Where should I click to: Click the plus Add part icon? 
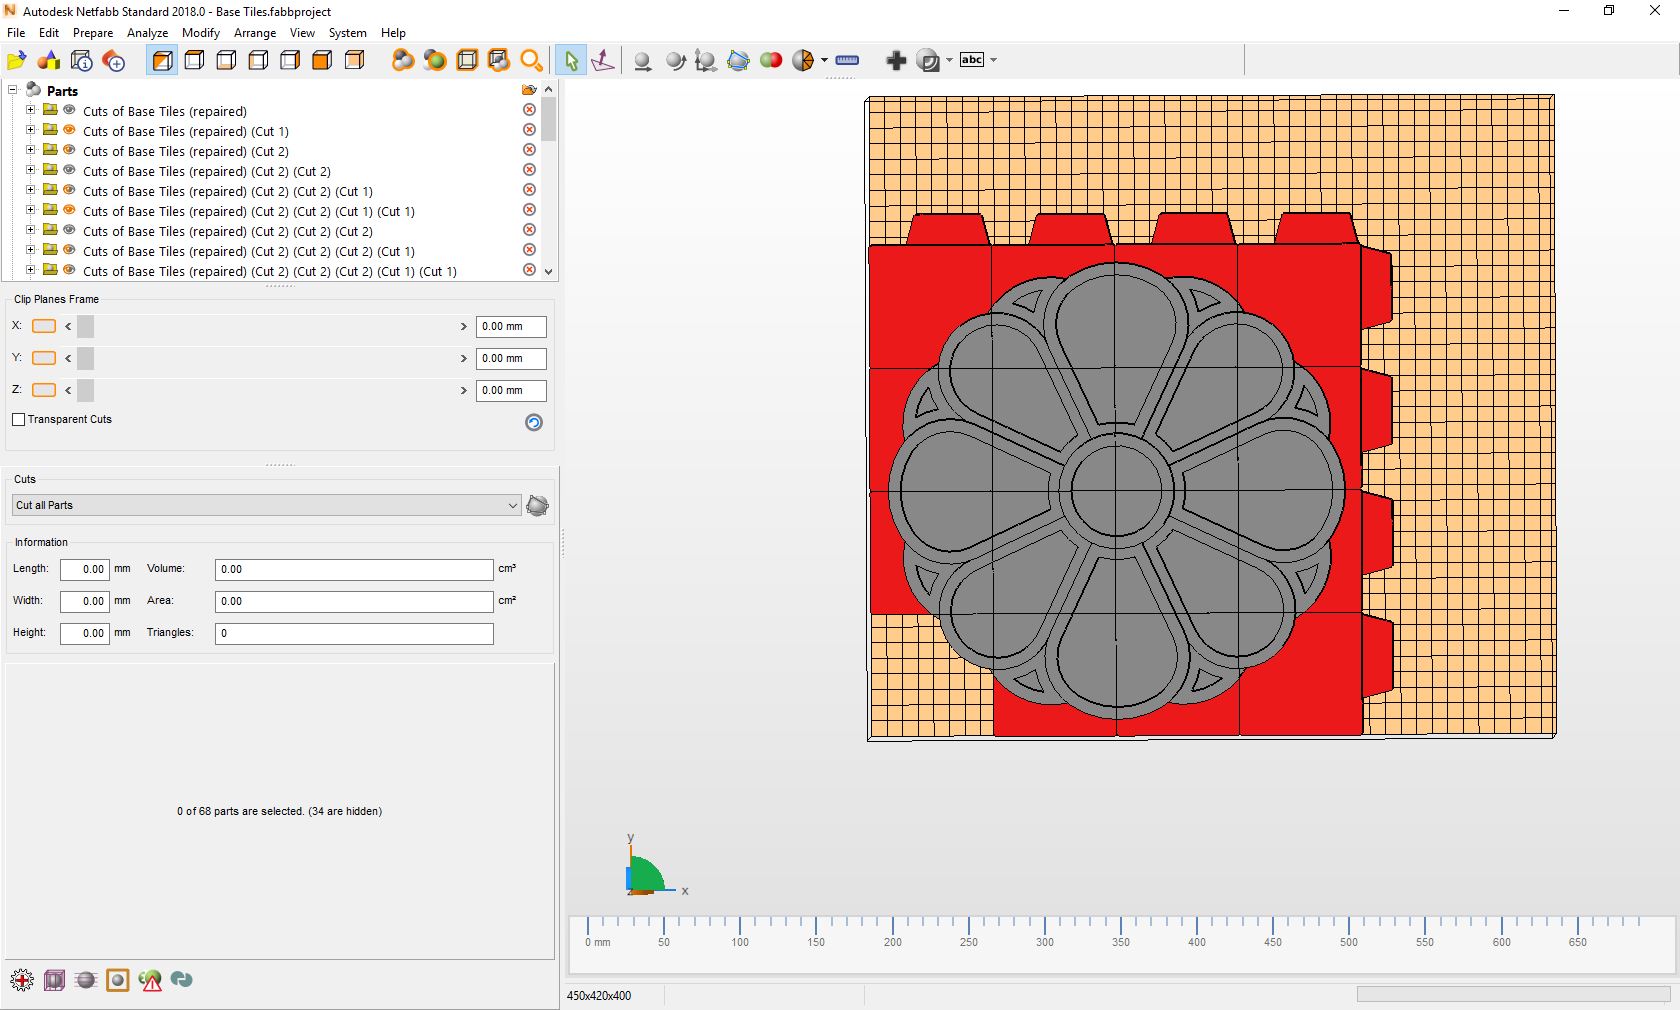(x=896, y=60)
